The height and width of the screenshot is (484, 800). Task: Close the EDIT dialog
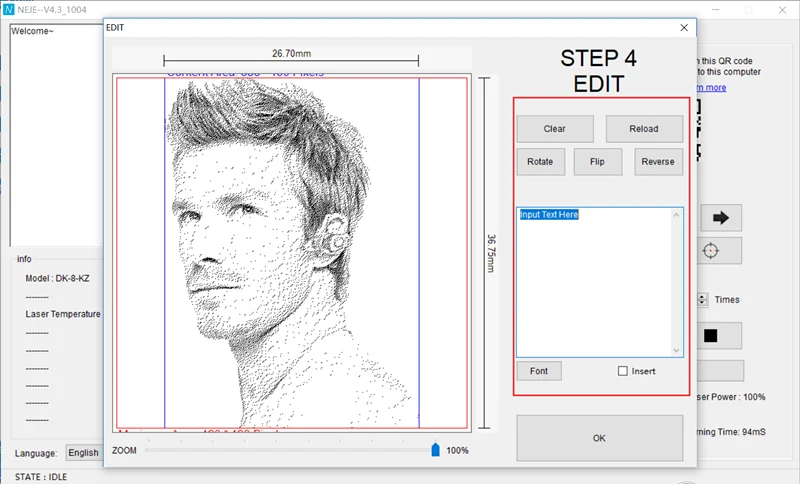(x=684, y=28)
